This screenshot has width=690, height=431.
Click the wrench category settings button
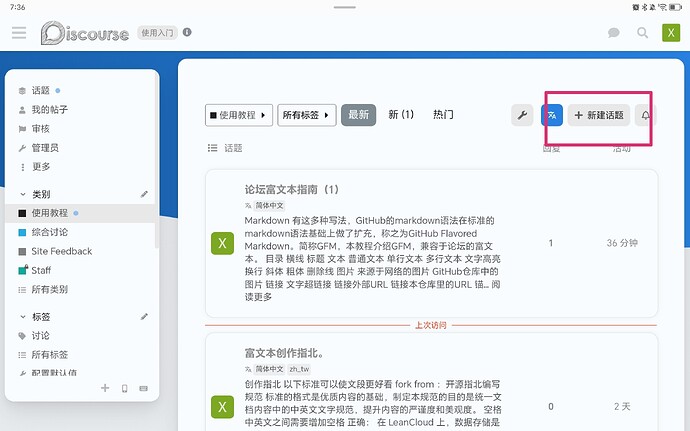point(522,115)
